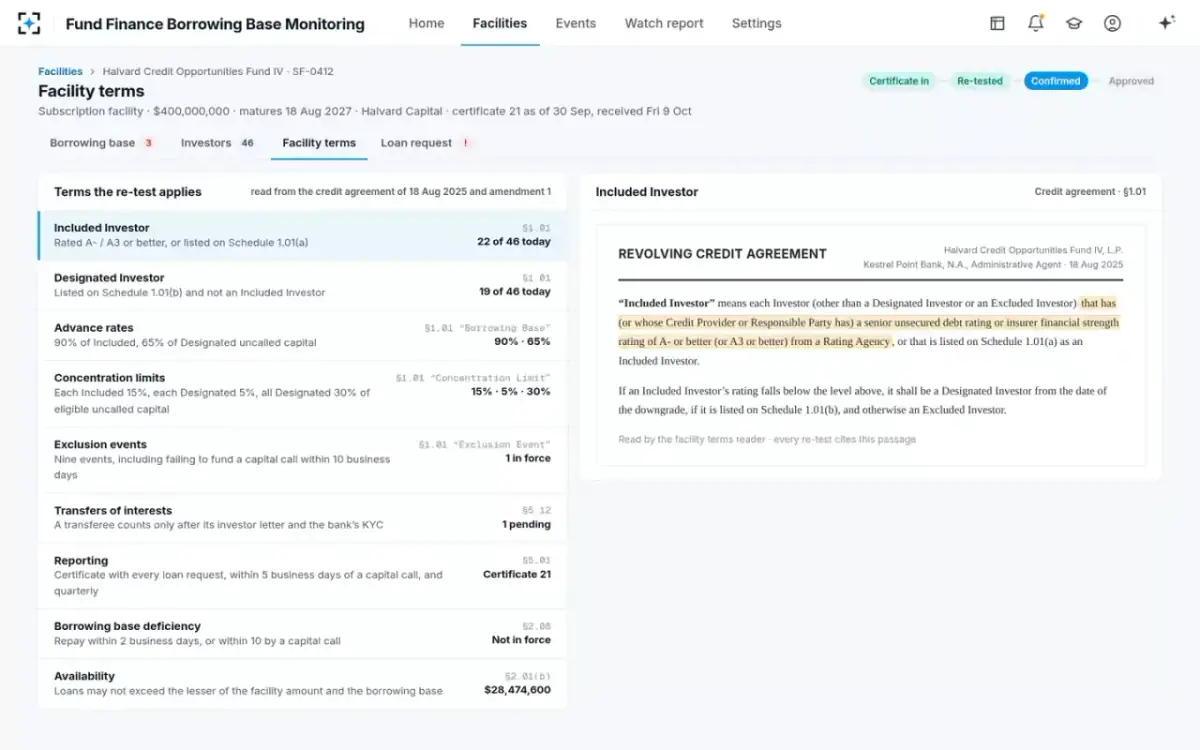Click the '§5.12' section reference

pos(537,511)
